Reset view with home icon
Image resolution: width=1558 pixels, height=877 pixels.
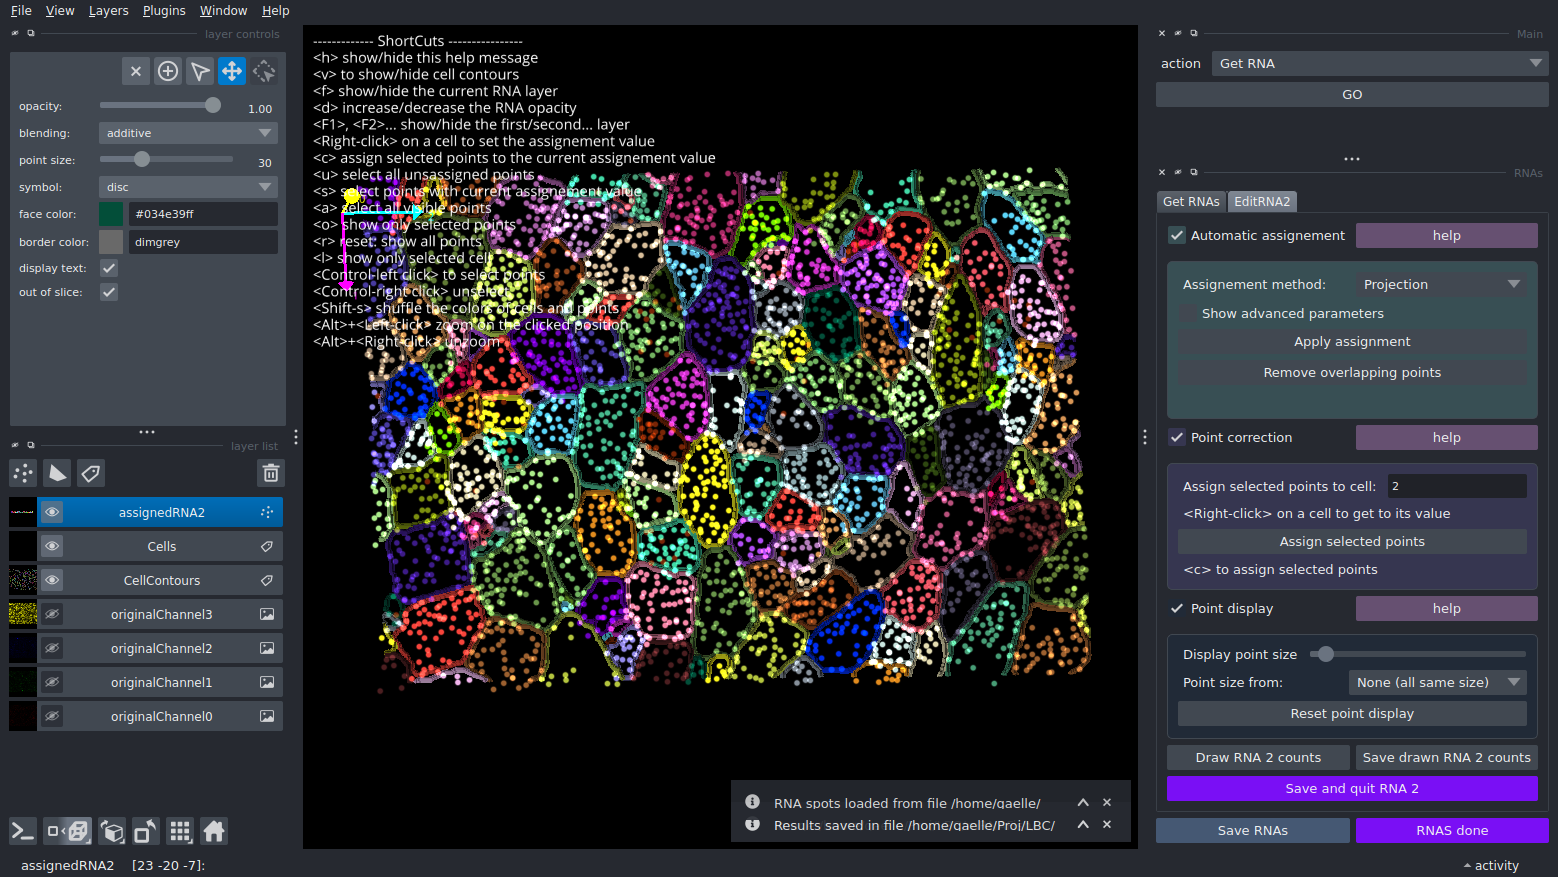214,831
